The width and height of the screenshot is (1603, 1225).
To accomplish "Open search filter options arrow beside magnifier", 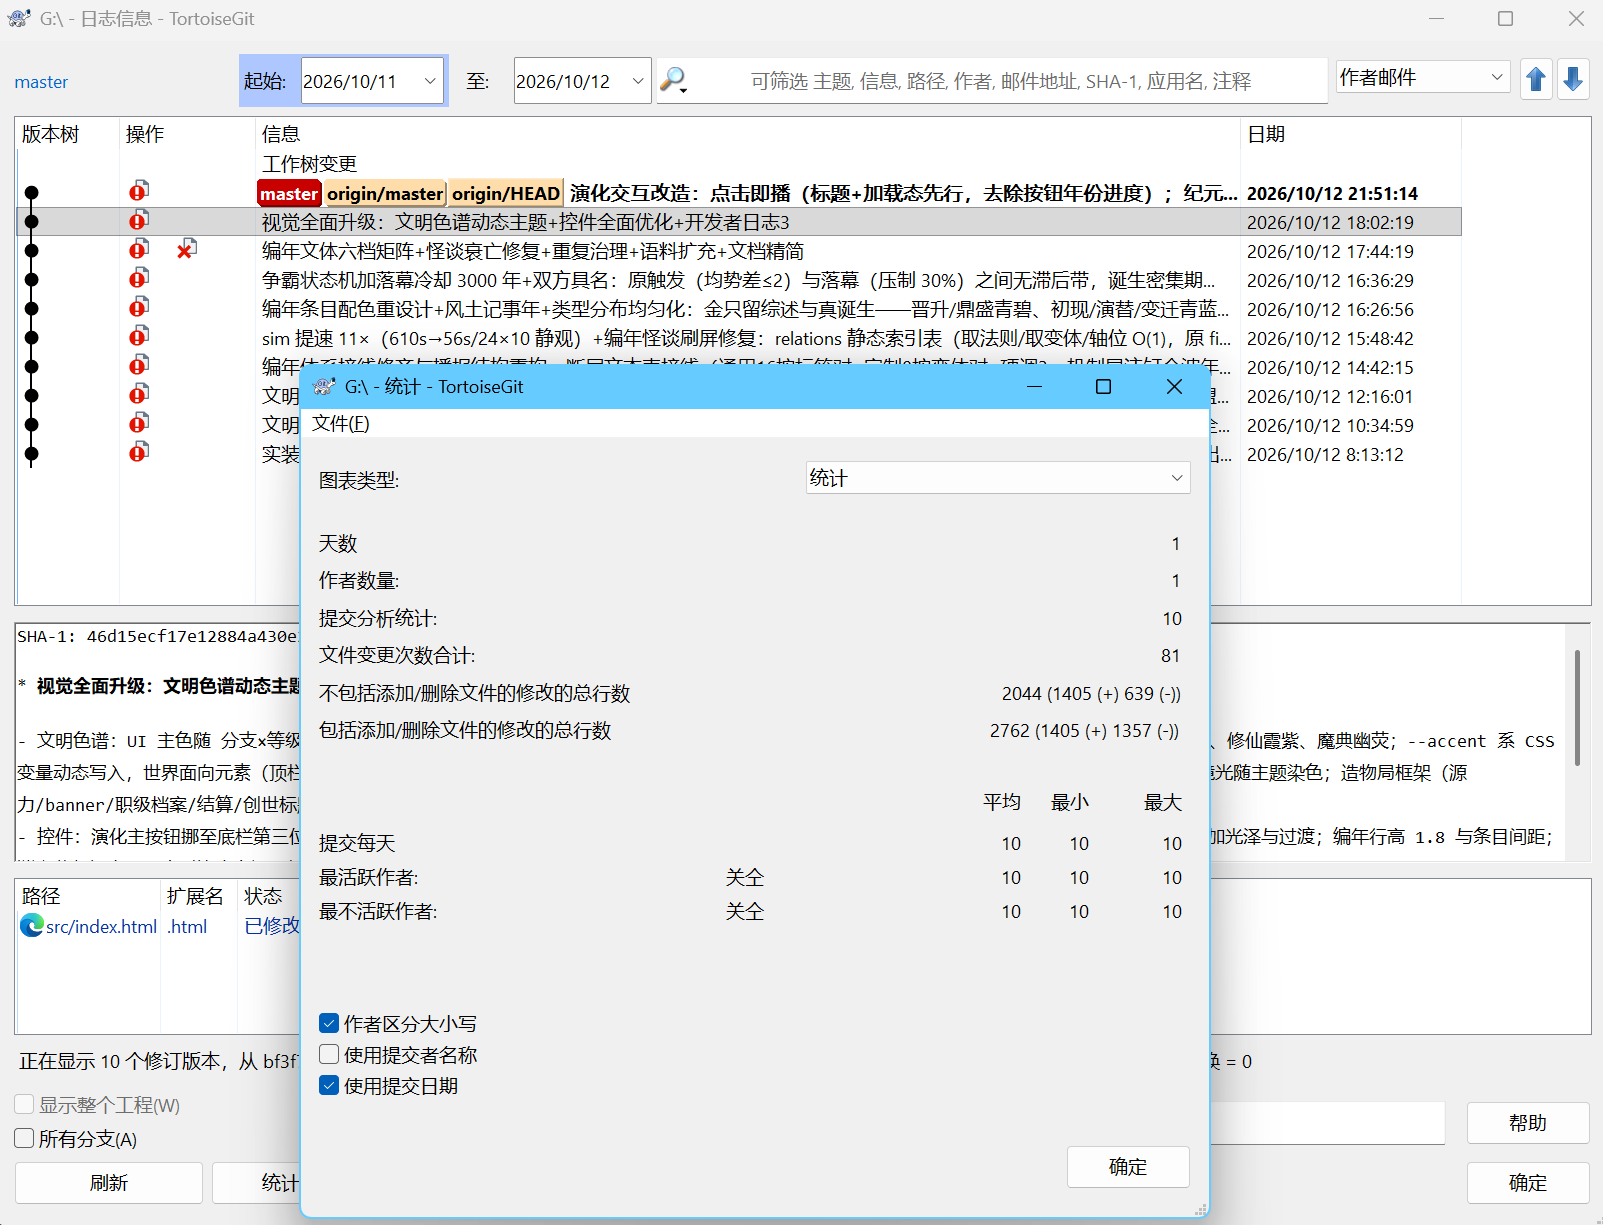I will tap(685, 91).
